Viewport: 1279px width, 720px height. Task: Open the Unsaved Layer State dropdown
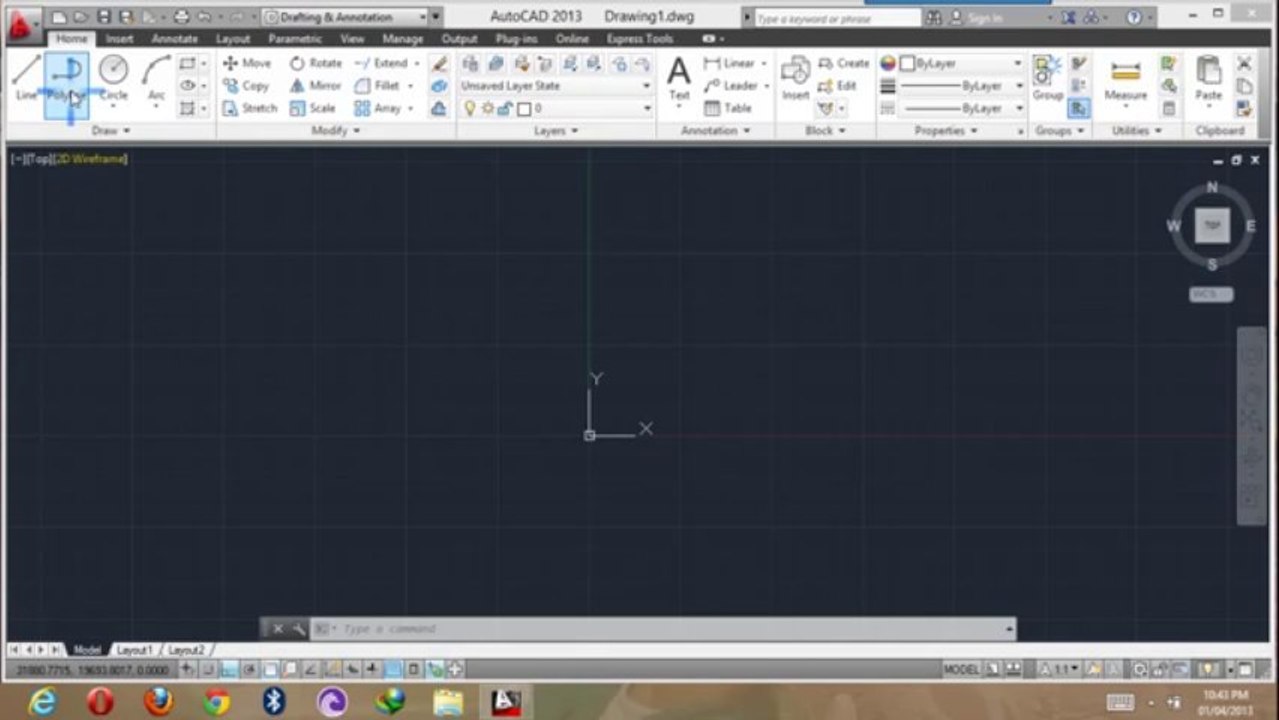tap(555, 86)
